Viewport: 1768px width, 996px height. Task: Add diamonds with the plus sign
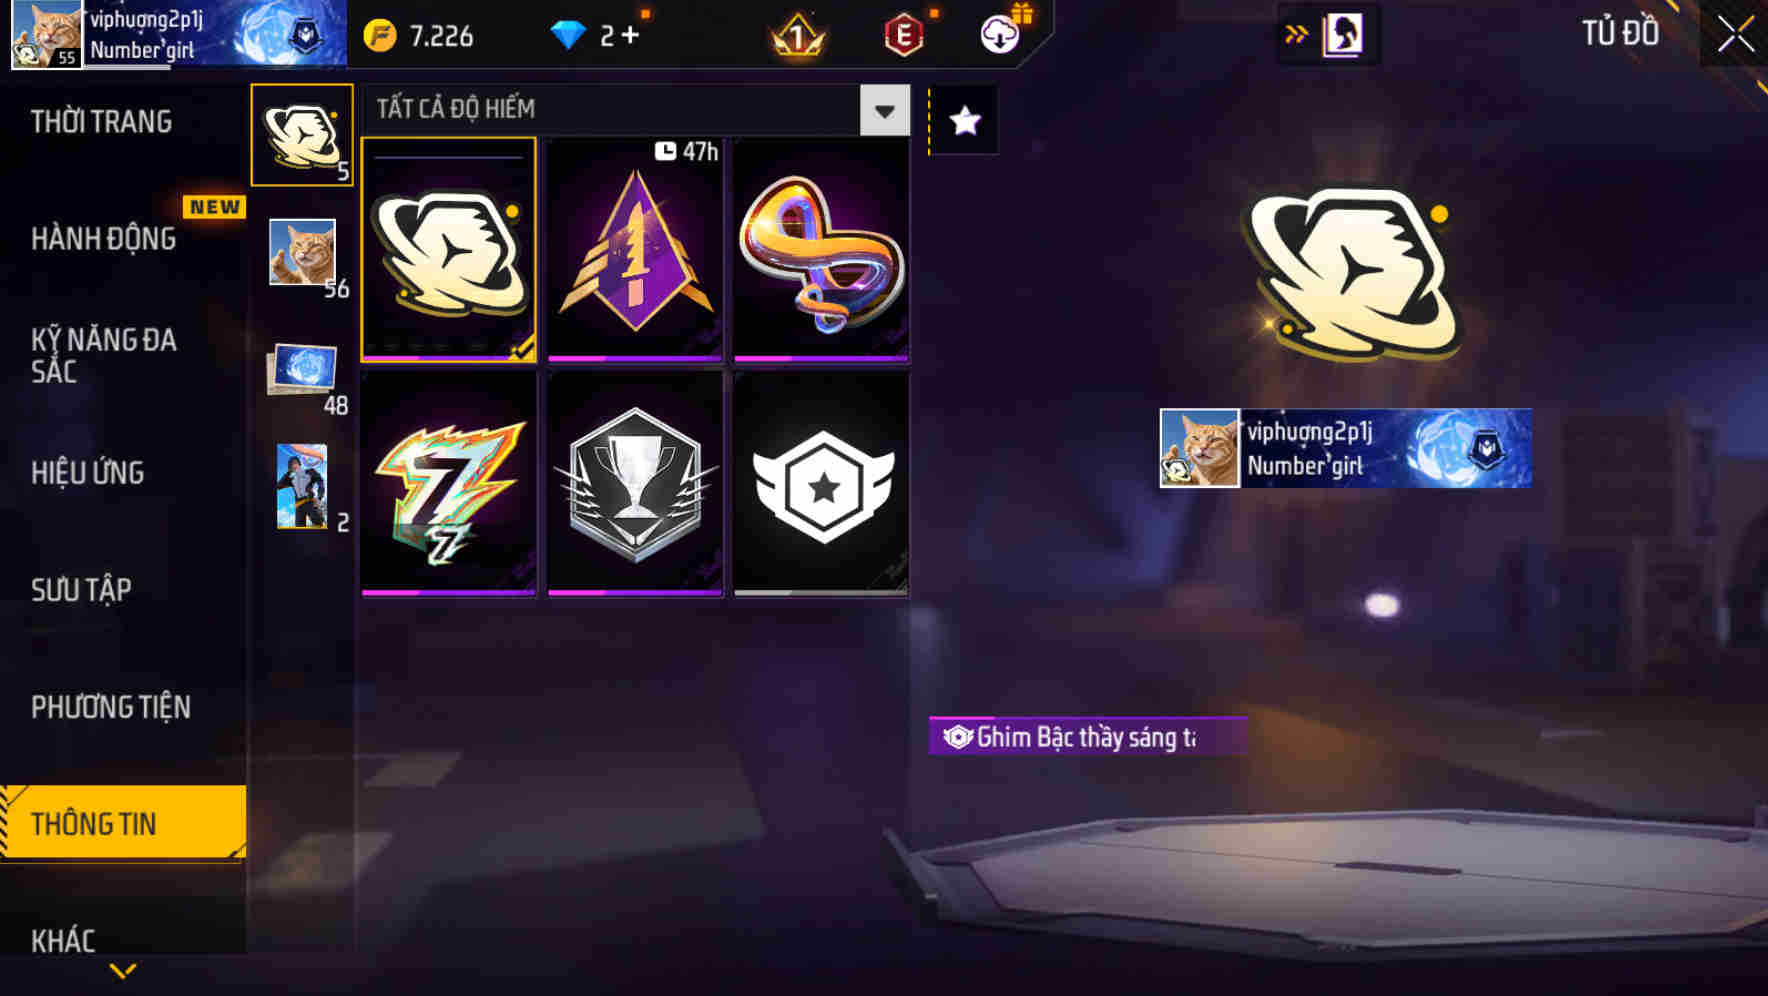(x=630, y=36)
